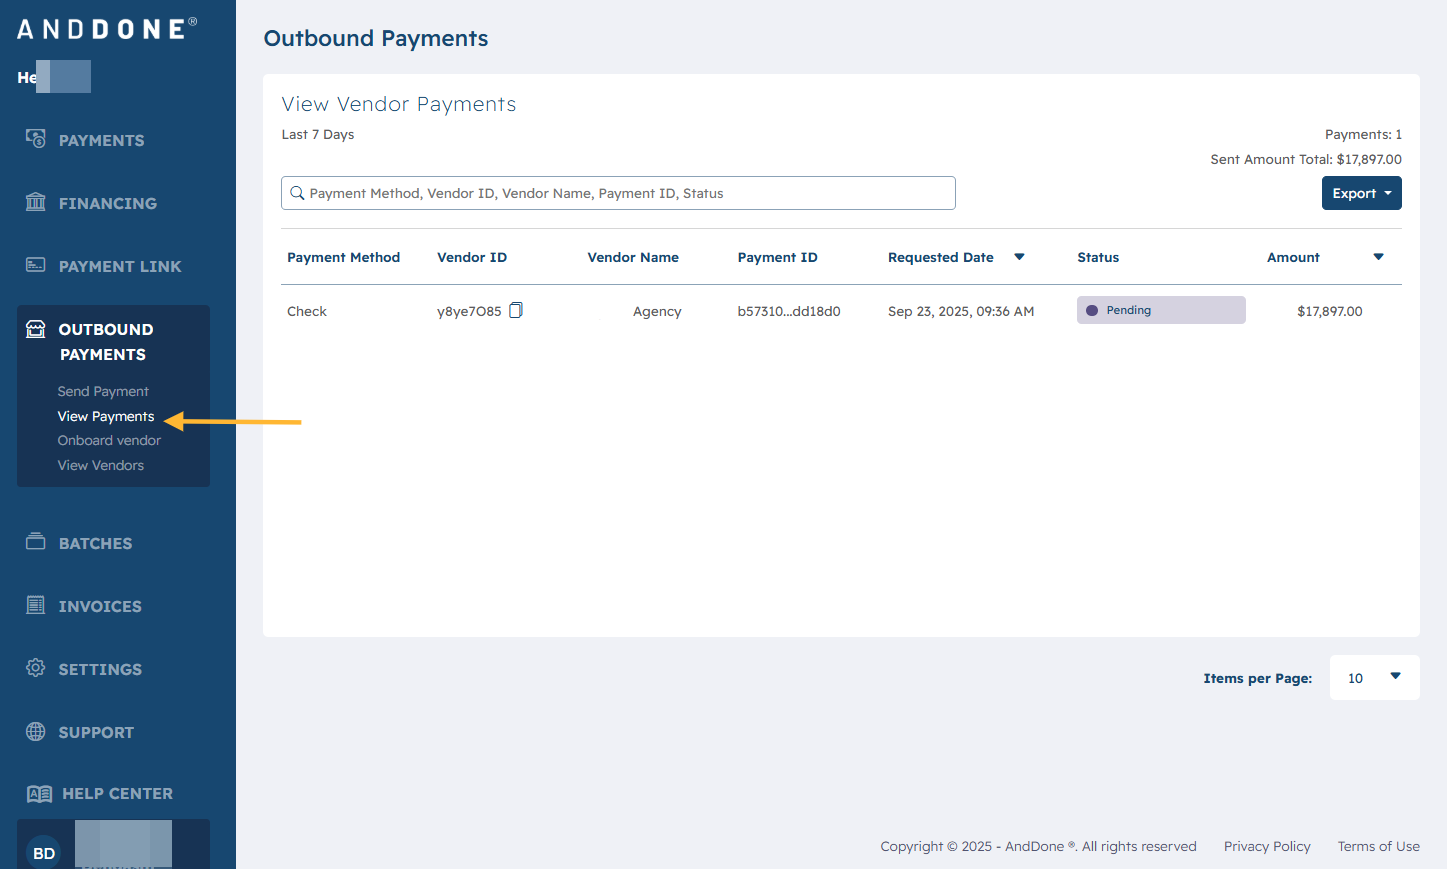Open View Vendors submenu item
This screenshot has height=869, width=1447.
click(101, 465)
